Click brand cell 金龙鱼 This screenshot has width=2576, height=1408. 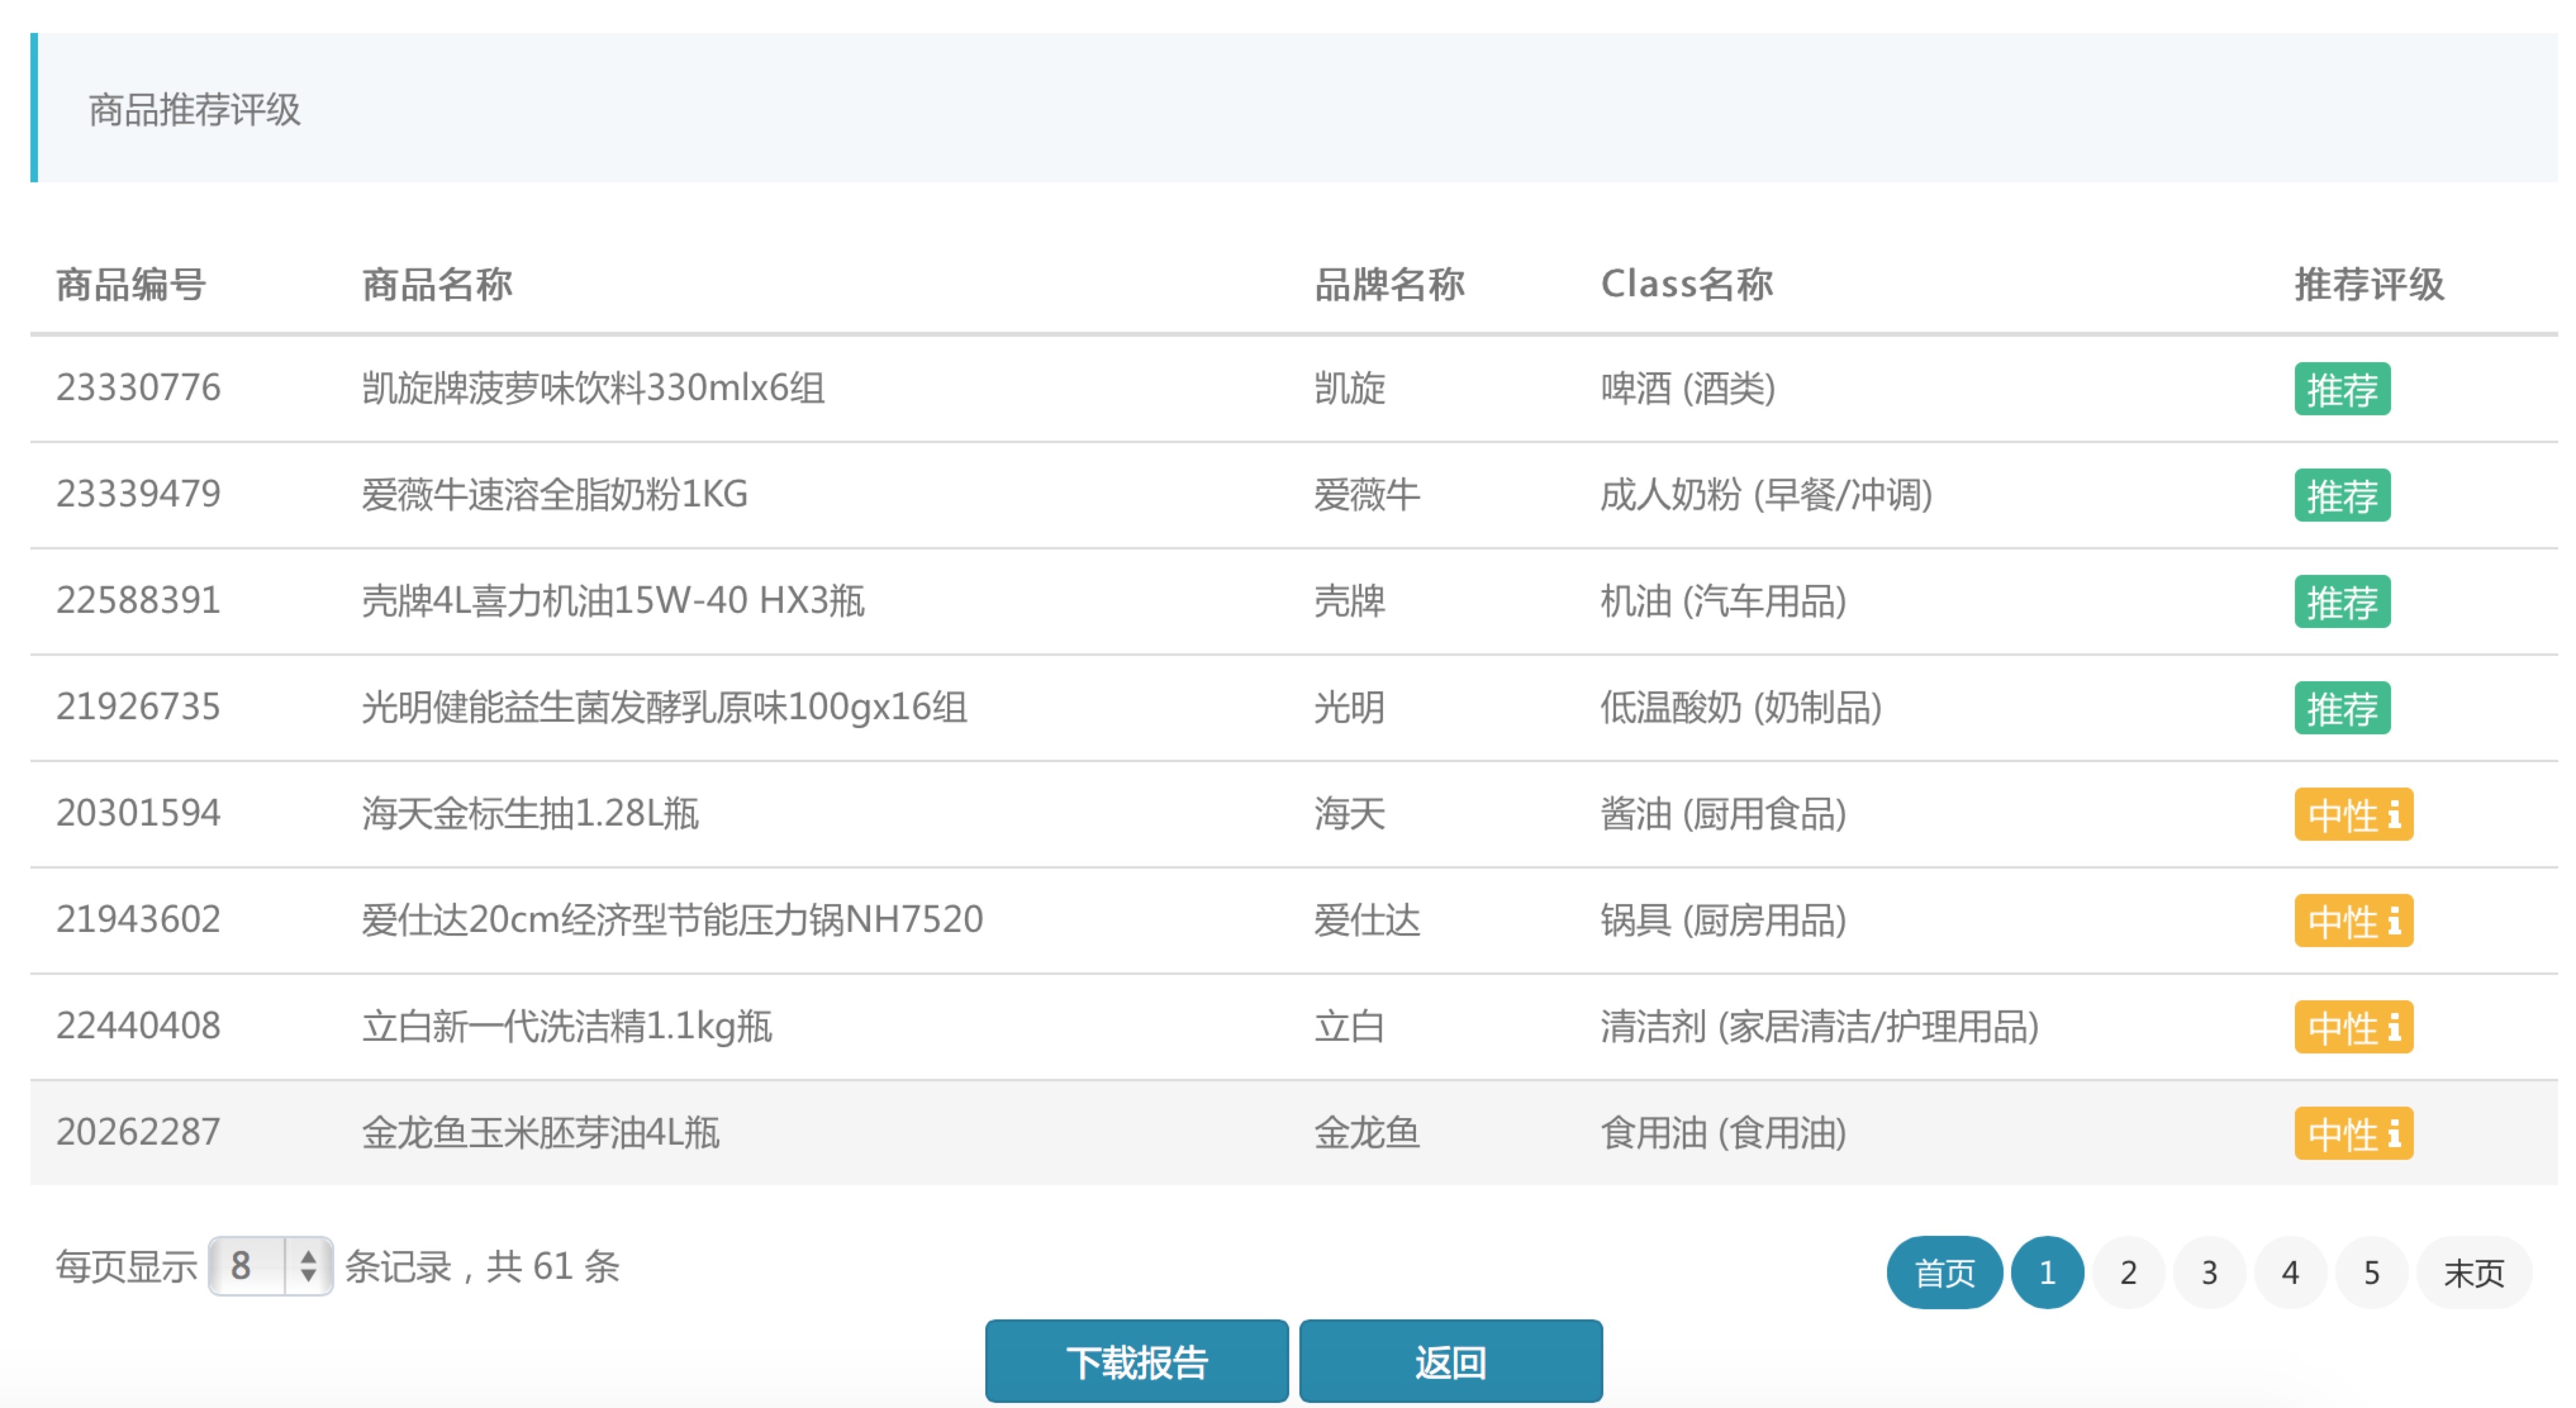click(x=1367, y=1132)
